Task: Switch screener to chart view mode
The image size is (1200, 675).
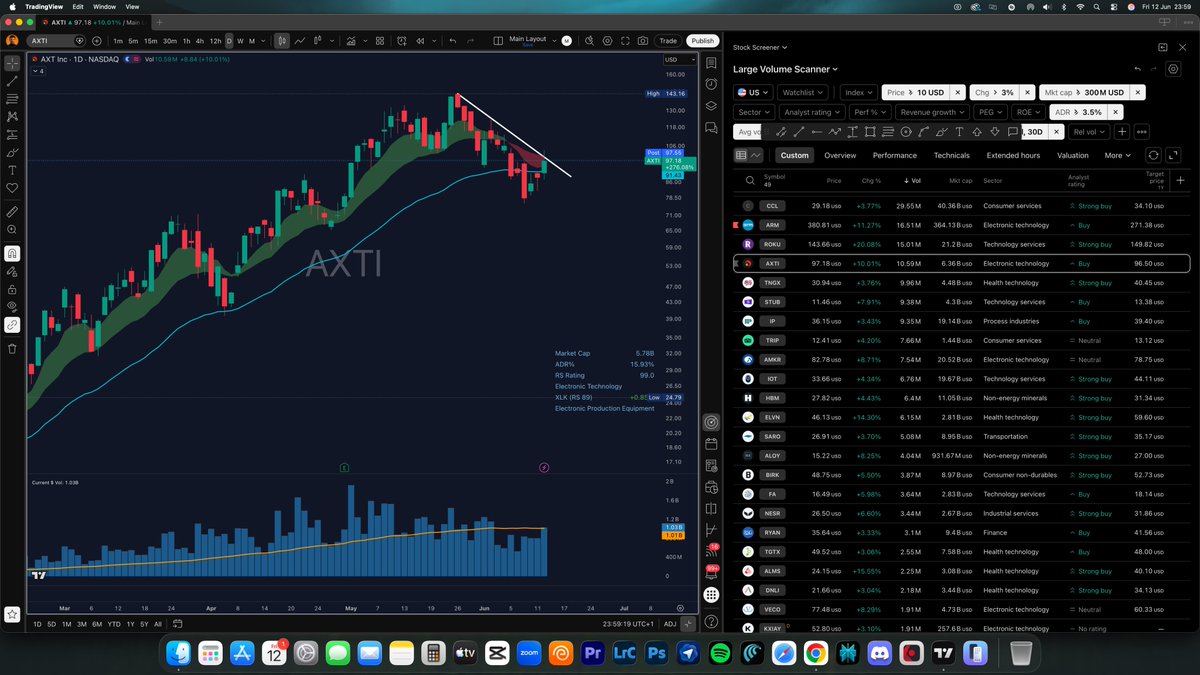Action: pos(755,155)
